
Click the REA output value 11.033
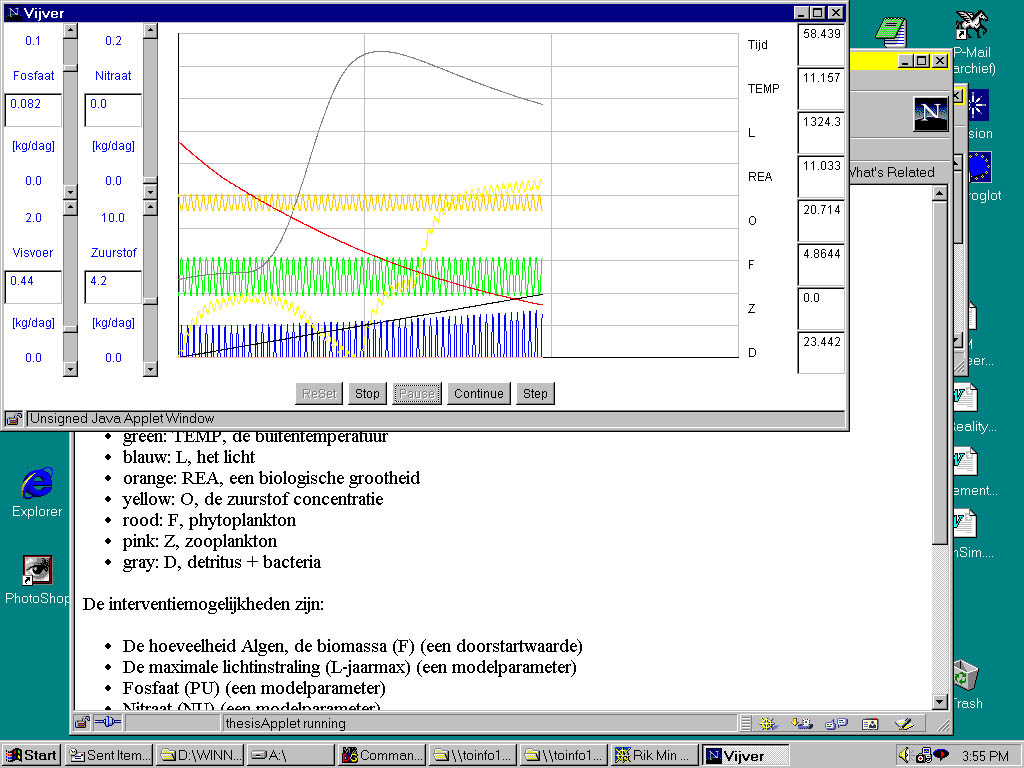821,176
